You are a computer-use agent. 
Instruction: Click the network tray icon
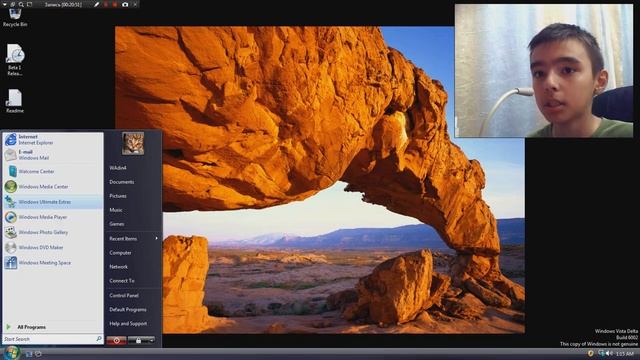[x=601, y=353]
